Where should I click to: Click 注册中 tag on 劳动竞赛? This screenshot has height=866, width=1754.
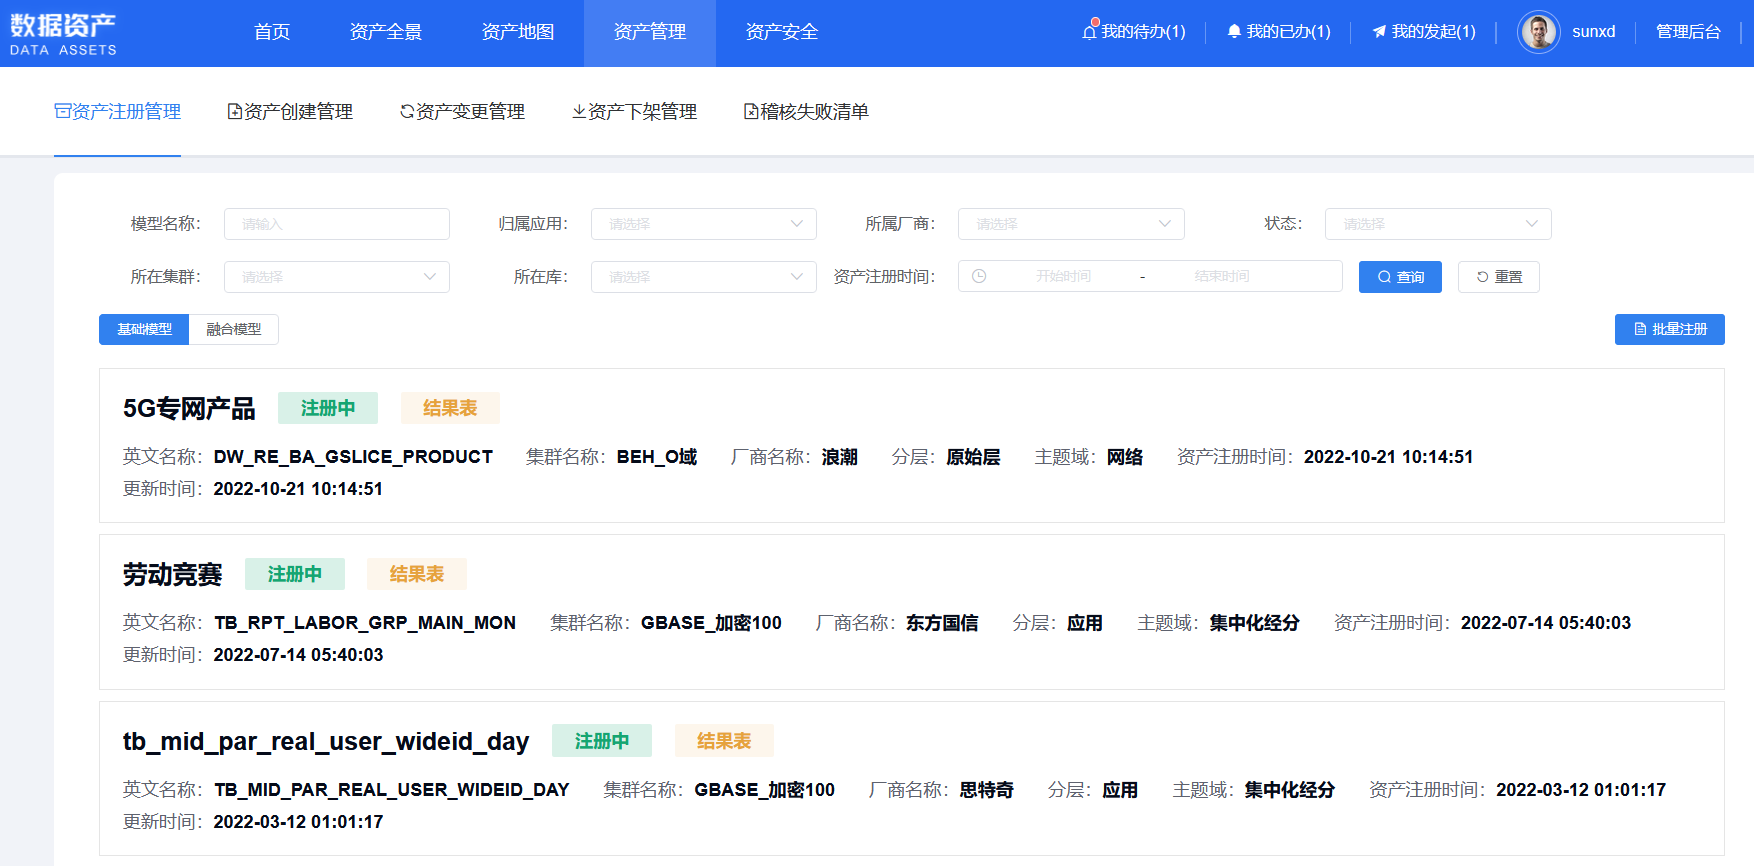tap(295, 574)
